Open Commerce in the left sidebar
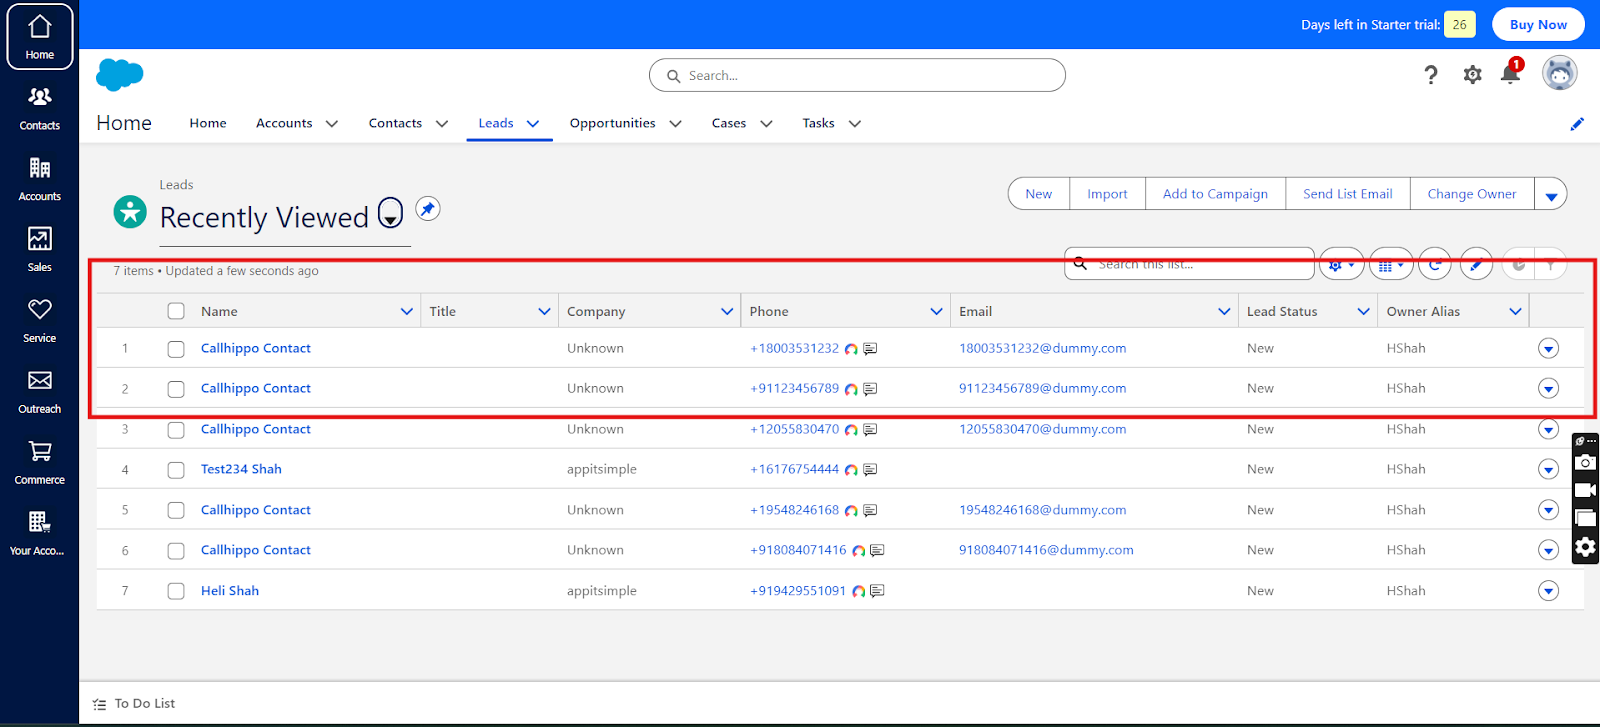The width and height of the screenshot is (1600, 727). tap(40, 463)
